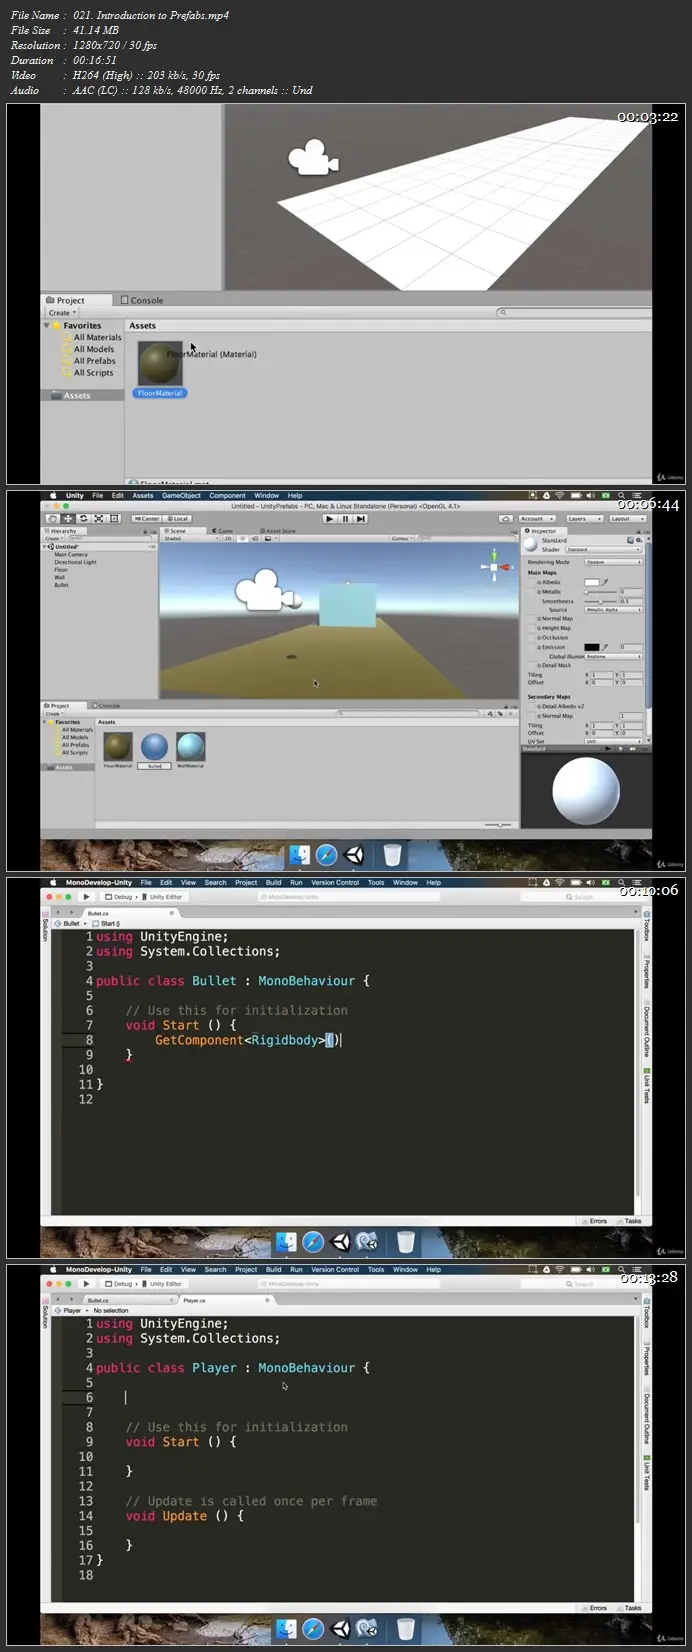
Task: Click the Albedo white color swatch
Action: tap(591, 582)
